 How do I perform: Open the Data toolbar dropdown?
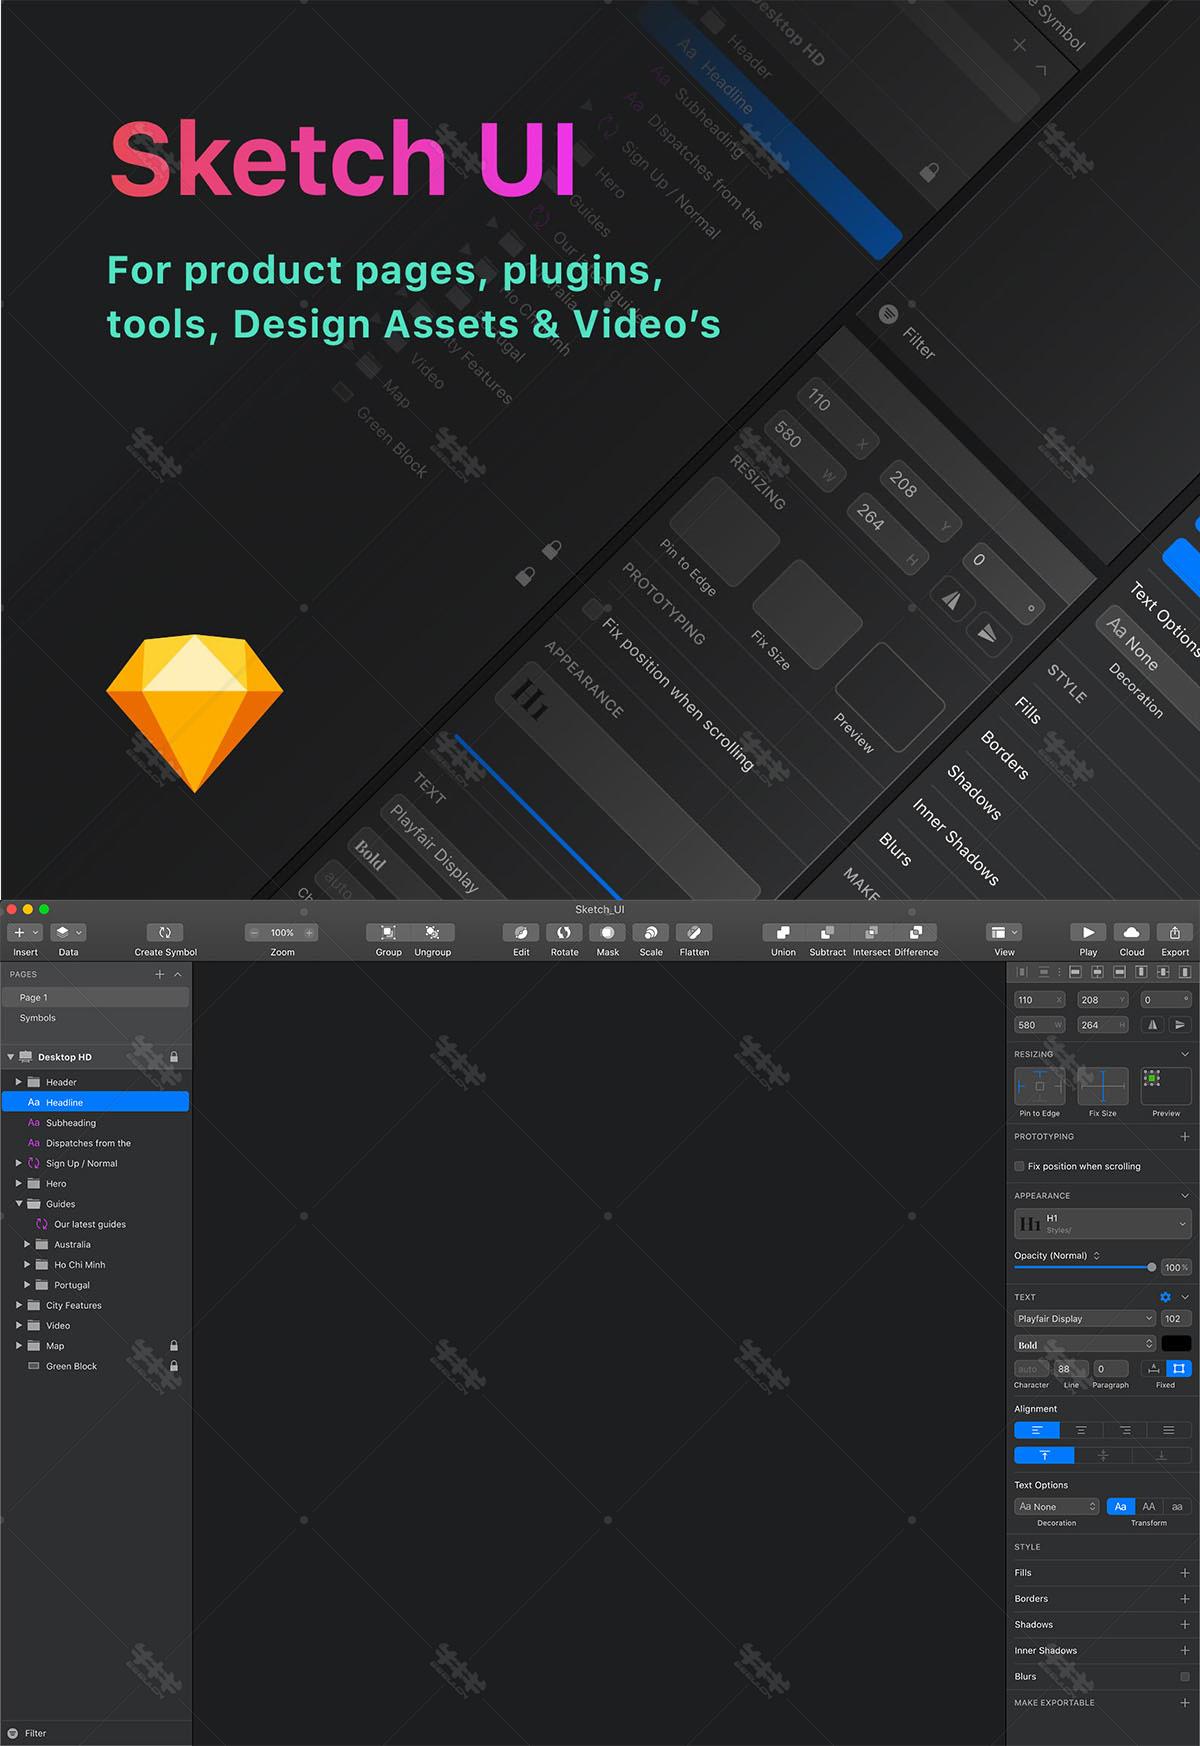pos(68,932)
